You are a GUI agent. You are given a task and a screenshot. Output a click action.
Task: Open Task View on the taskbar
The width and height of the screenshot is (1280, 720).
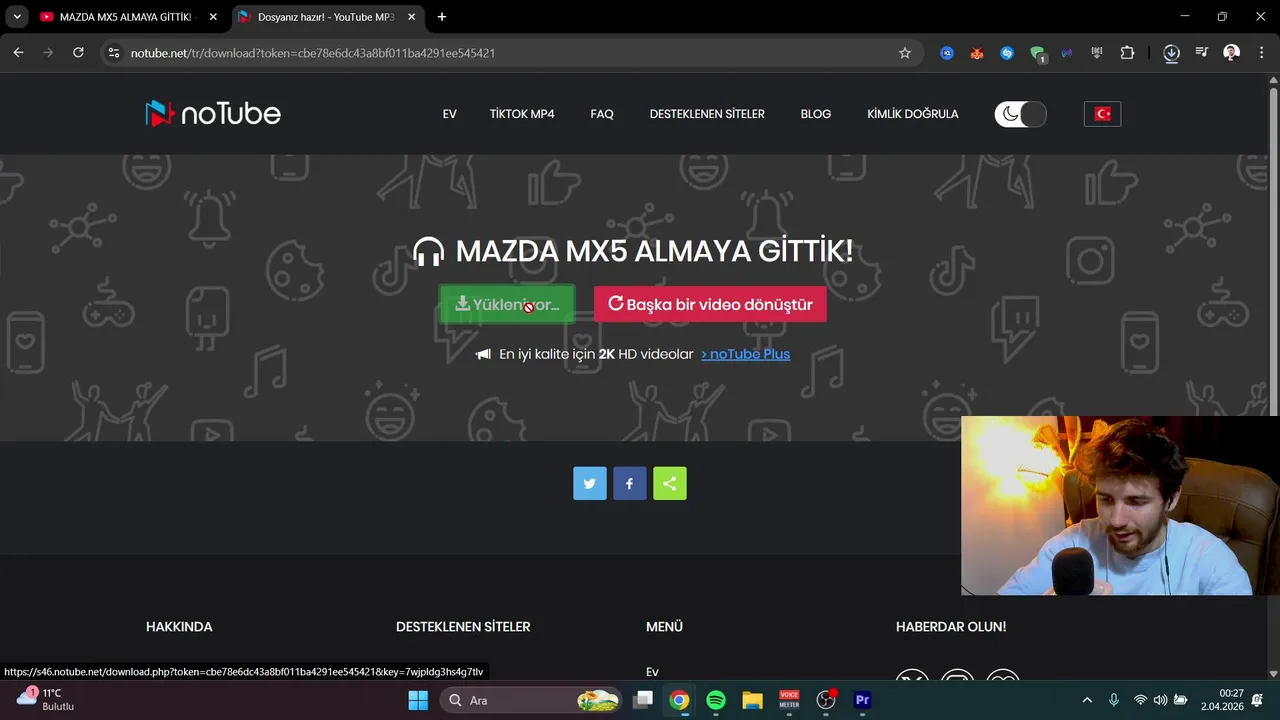click(643, 700)
